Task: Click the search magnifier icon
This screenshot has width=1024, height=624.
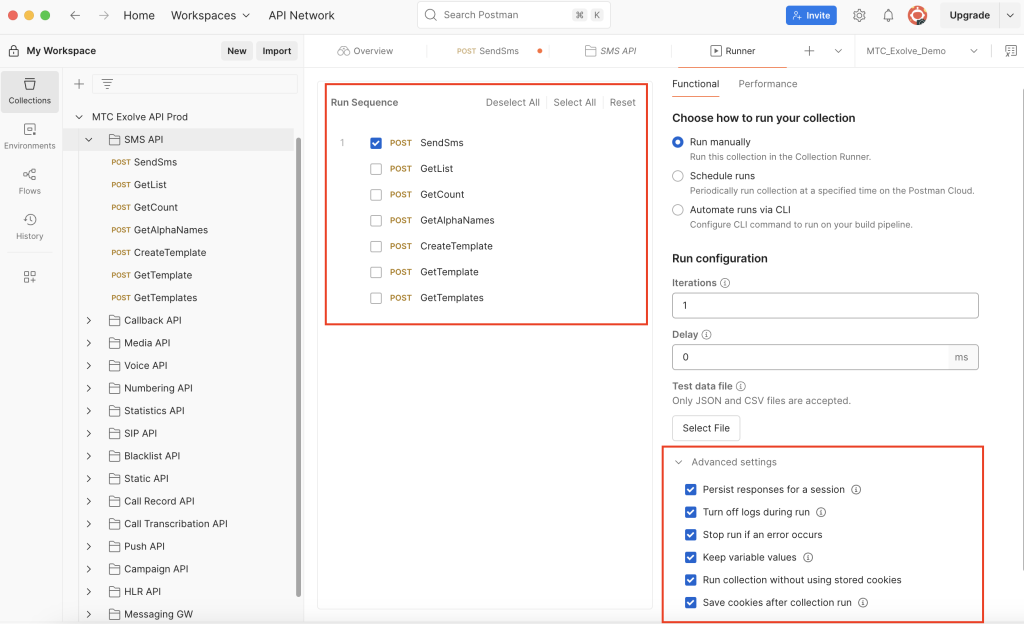Action: [x=430, y=15]
